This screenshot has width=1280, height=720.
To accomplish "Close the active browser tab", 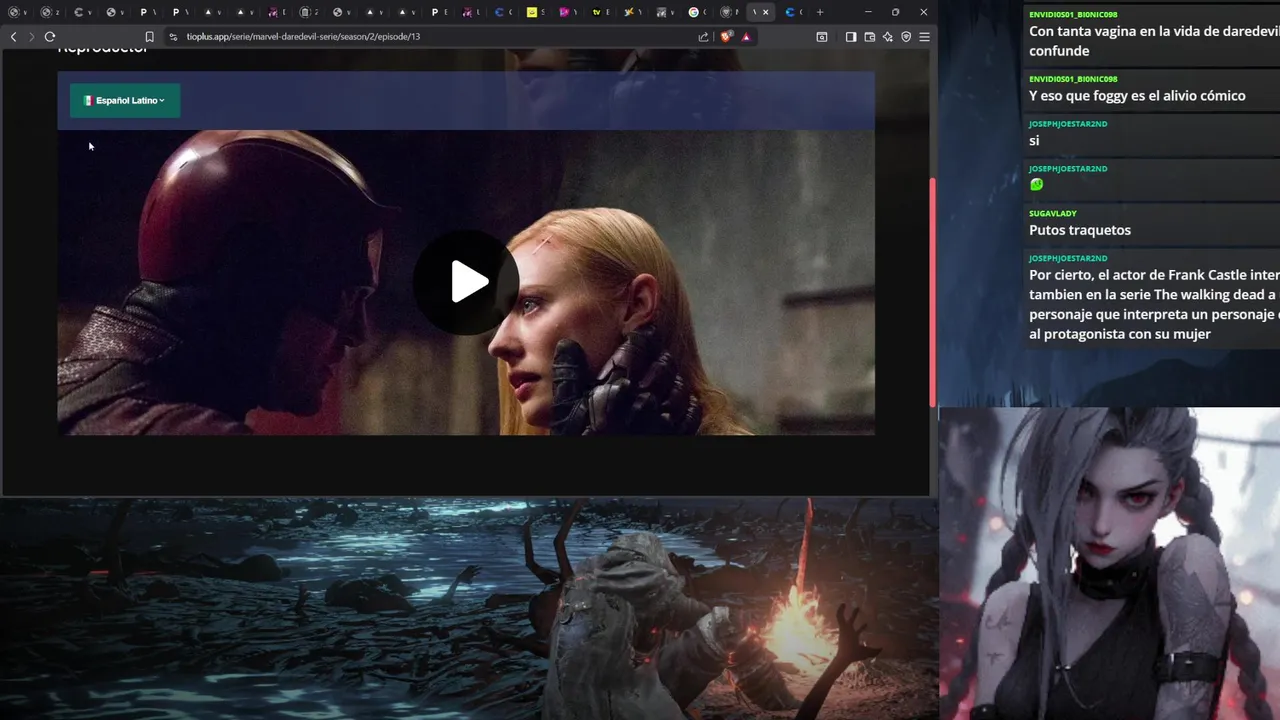I will (x=766, y=12).
